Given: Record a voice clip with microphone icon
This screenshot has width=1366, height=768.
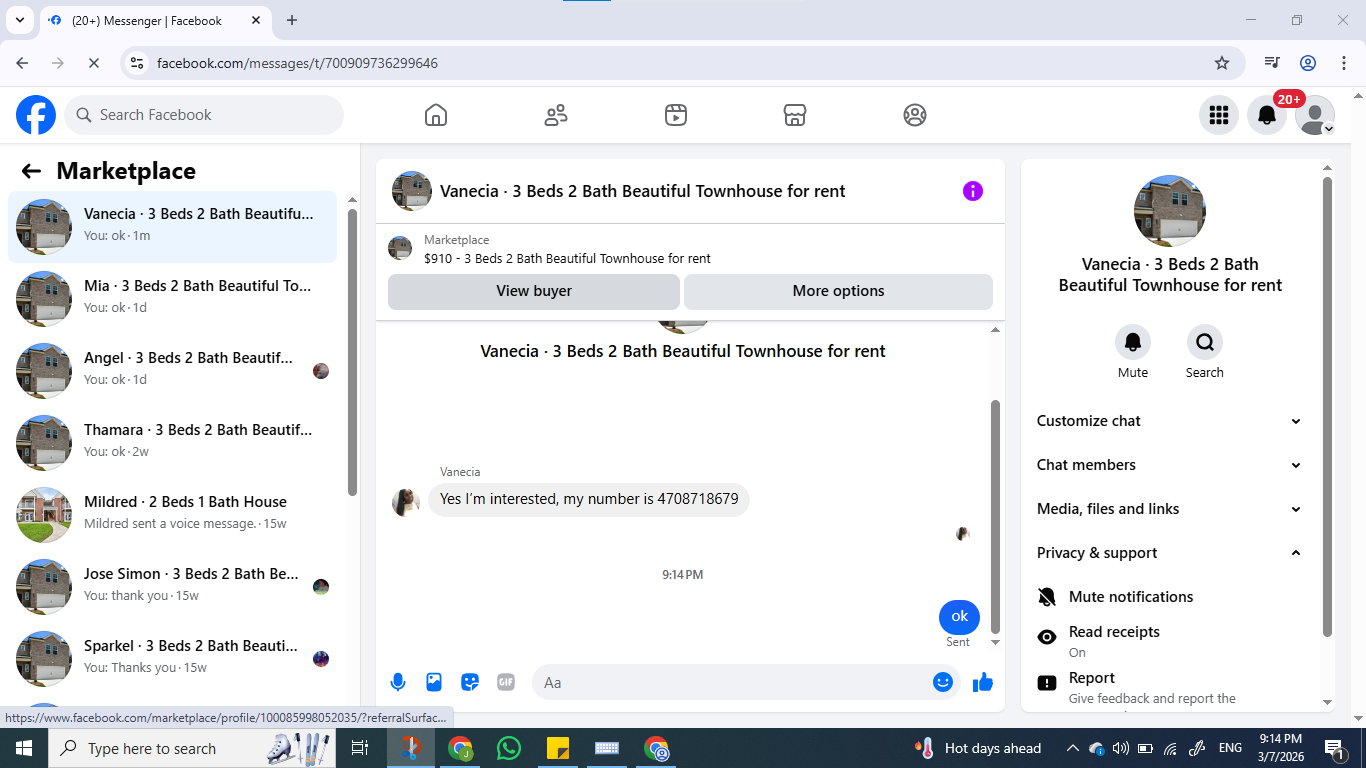Looking at the screenshot, I should point(398,682).
